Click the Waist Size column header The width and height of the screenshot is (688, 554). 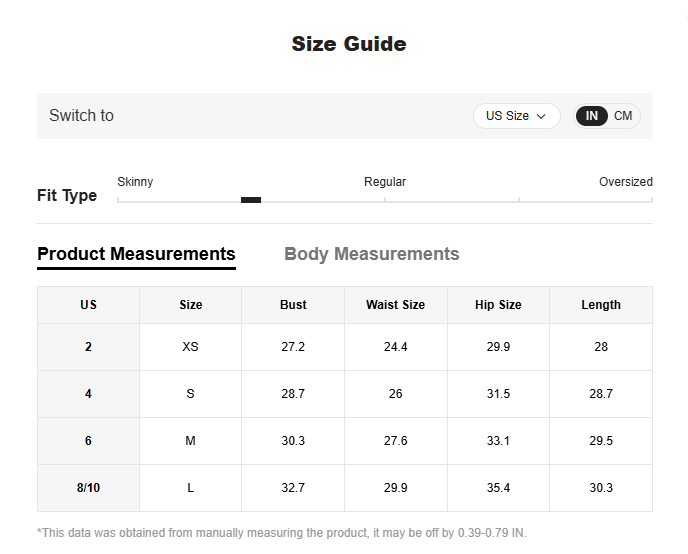click(396, 305)
